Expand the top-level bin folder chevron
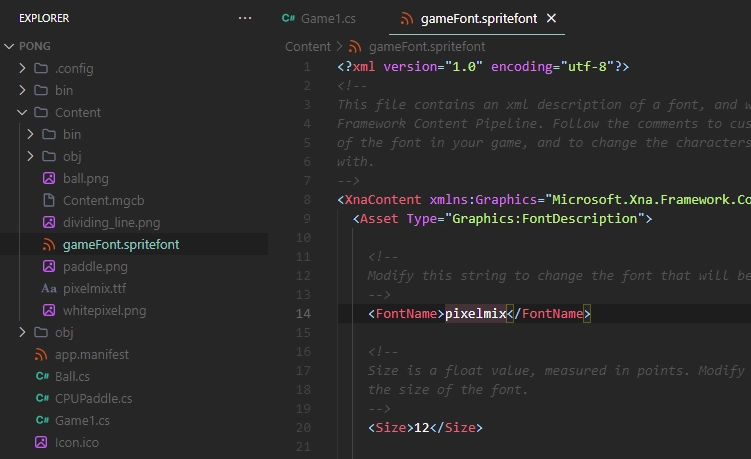Viewport: 751px width, 459px height. tap(22, 90)
